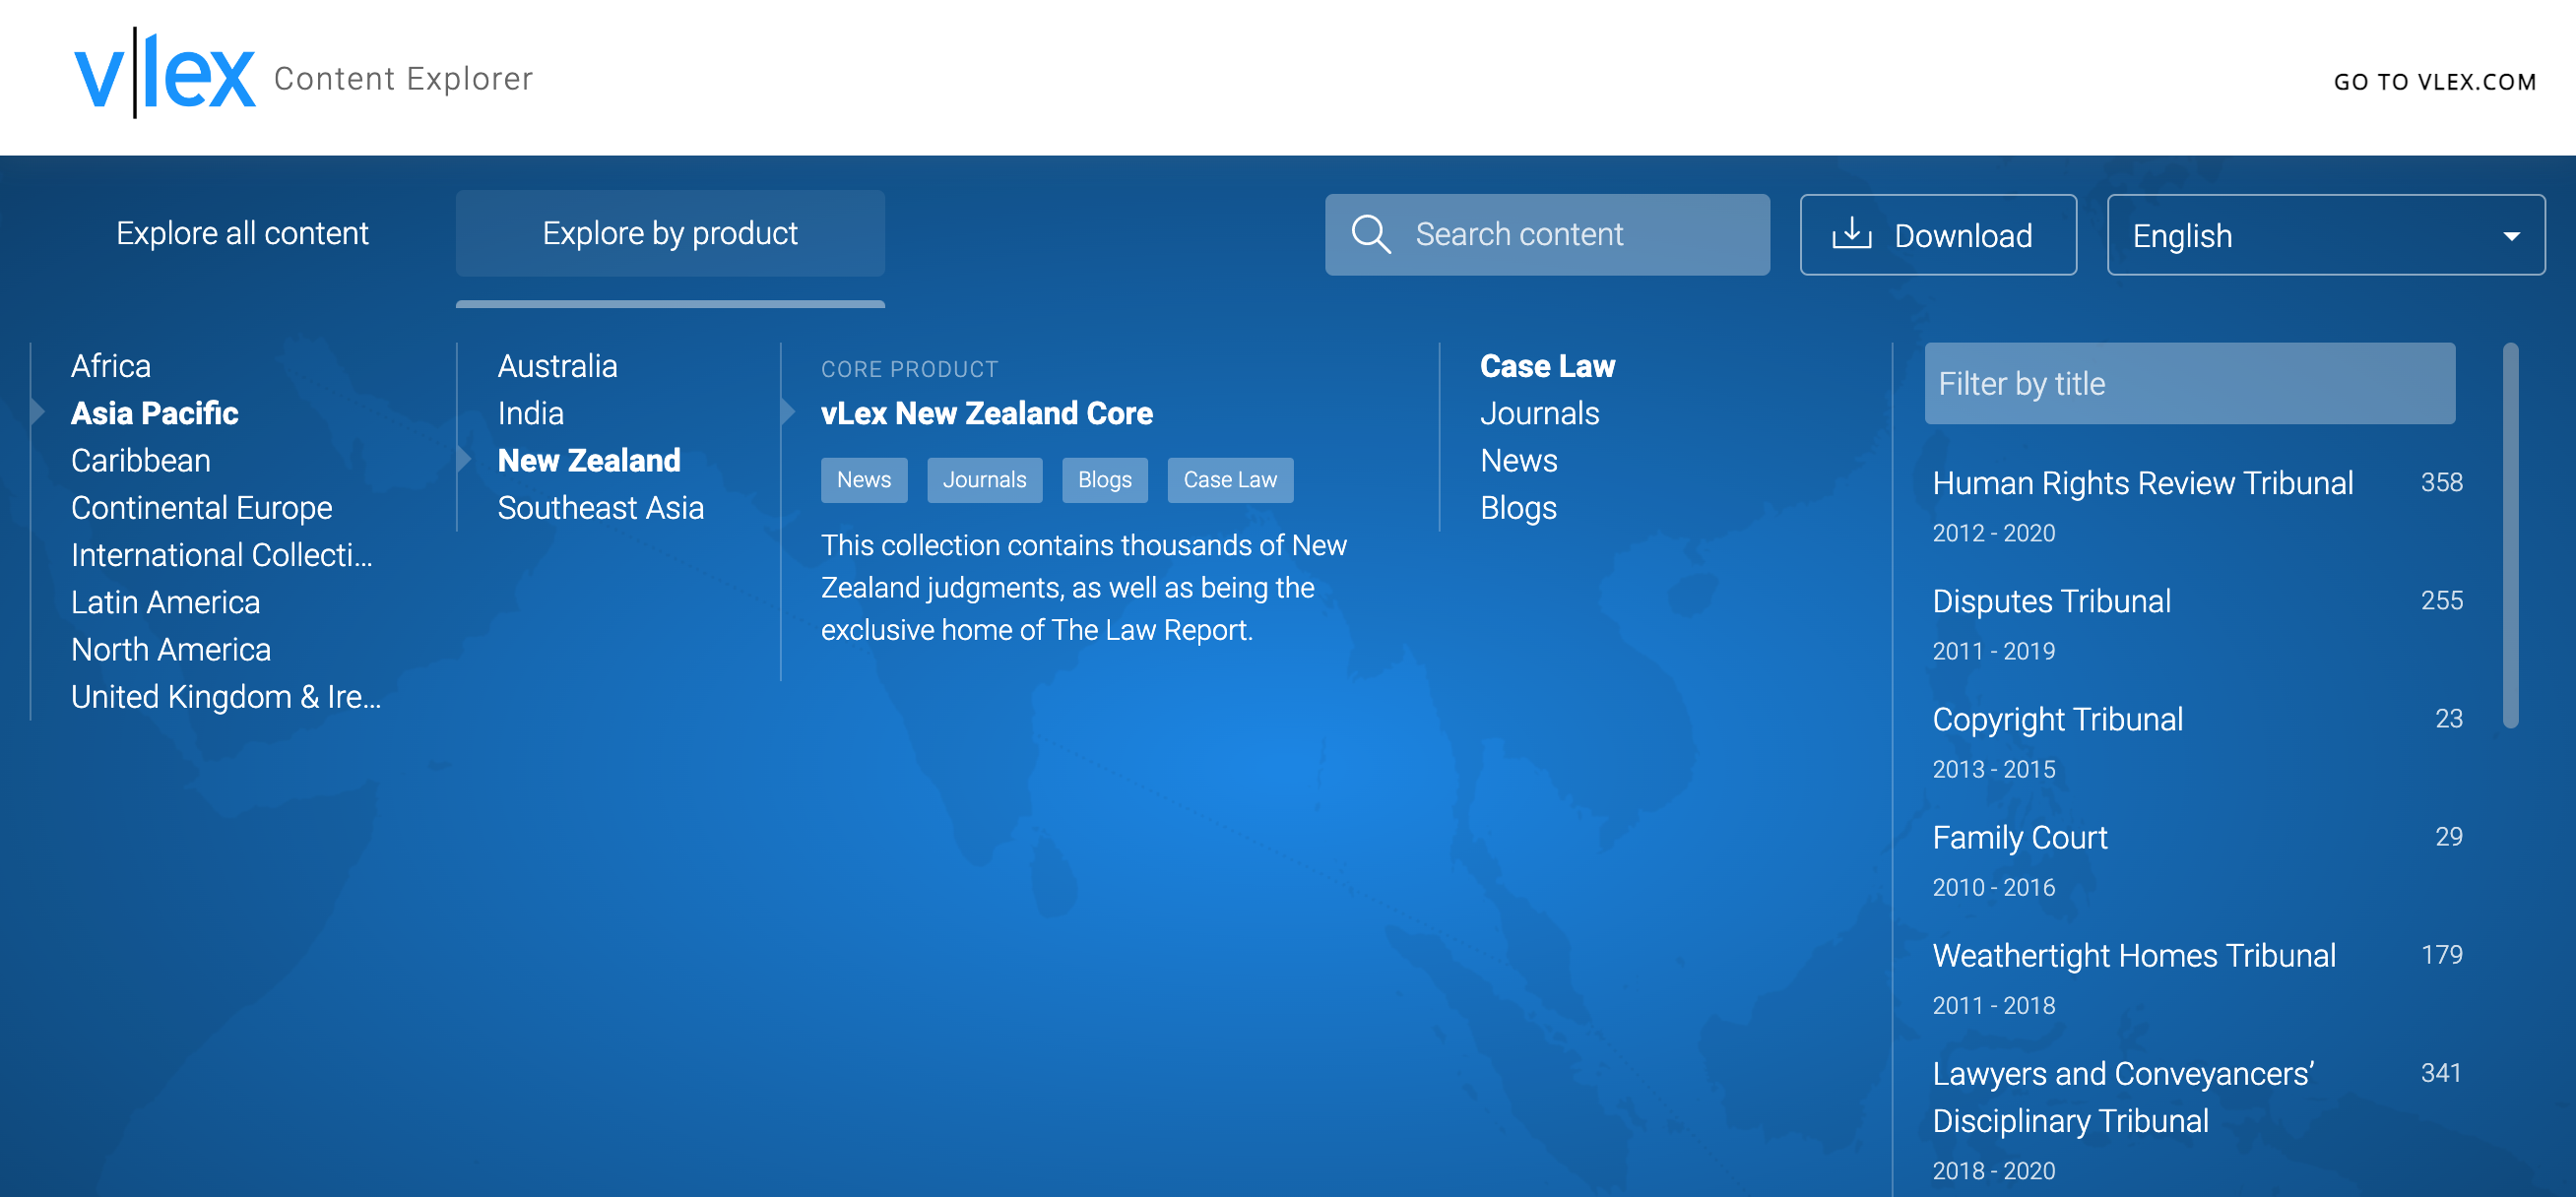Select the Africa region
The width and height of the screenshot is (2576, 1197).
pos(111,366)
